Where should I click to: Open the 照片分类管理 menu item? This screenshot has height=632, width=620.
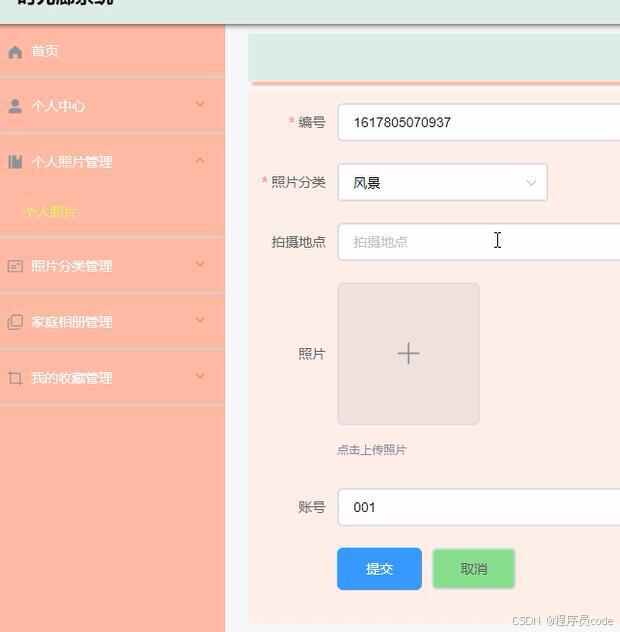pyautogui.click(x=112, y=266)
